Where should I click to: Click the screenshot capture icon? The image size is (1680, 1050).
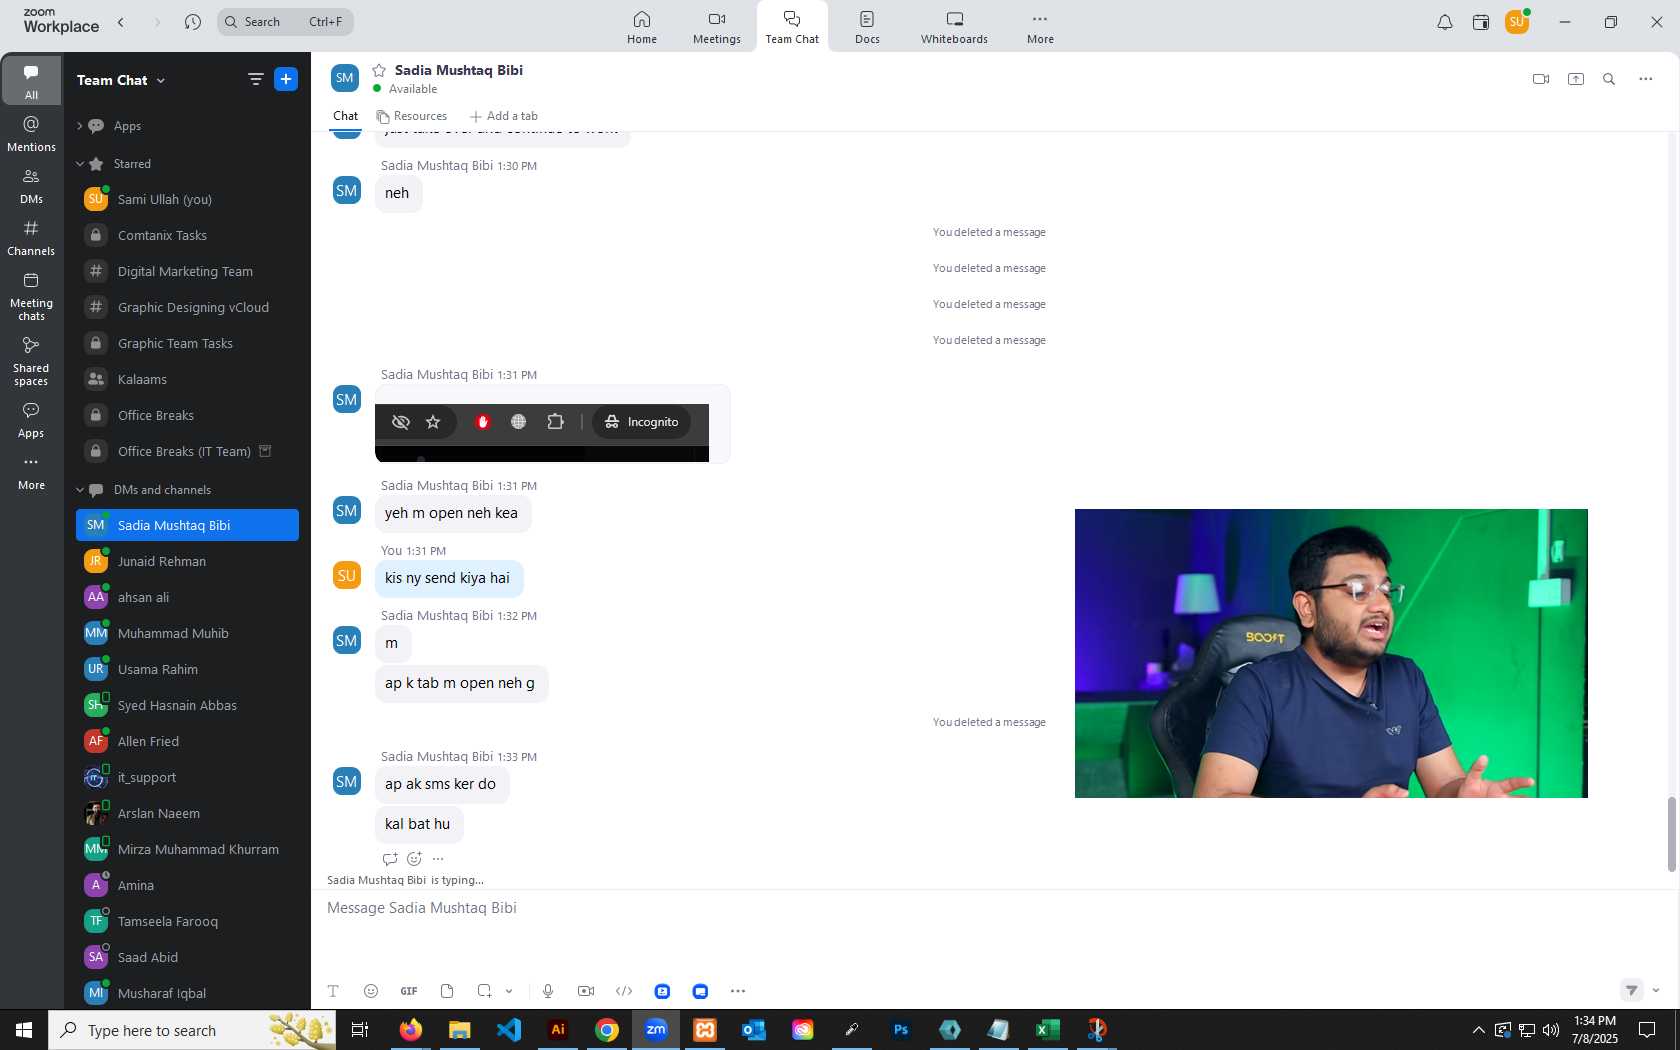(x=484, y=991)
